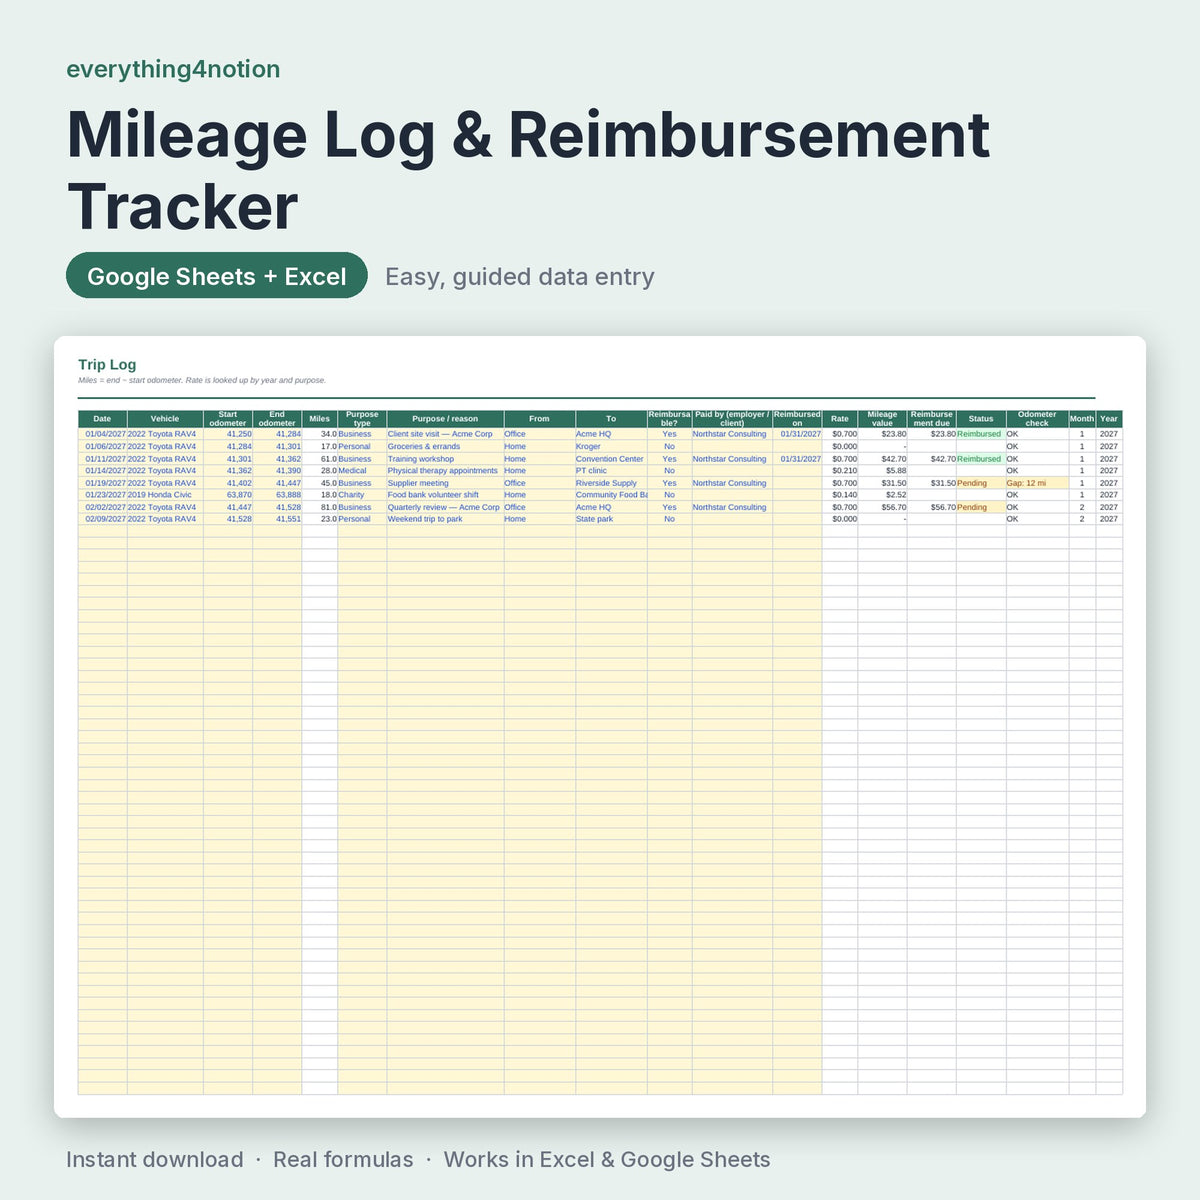Click the 'Food bank volunteer shift' cell
Viewport: 1200px width, 1200px height.
[x=445, y=495]
